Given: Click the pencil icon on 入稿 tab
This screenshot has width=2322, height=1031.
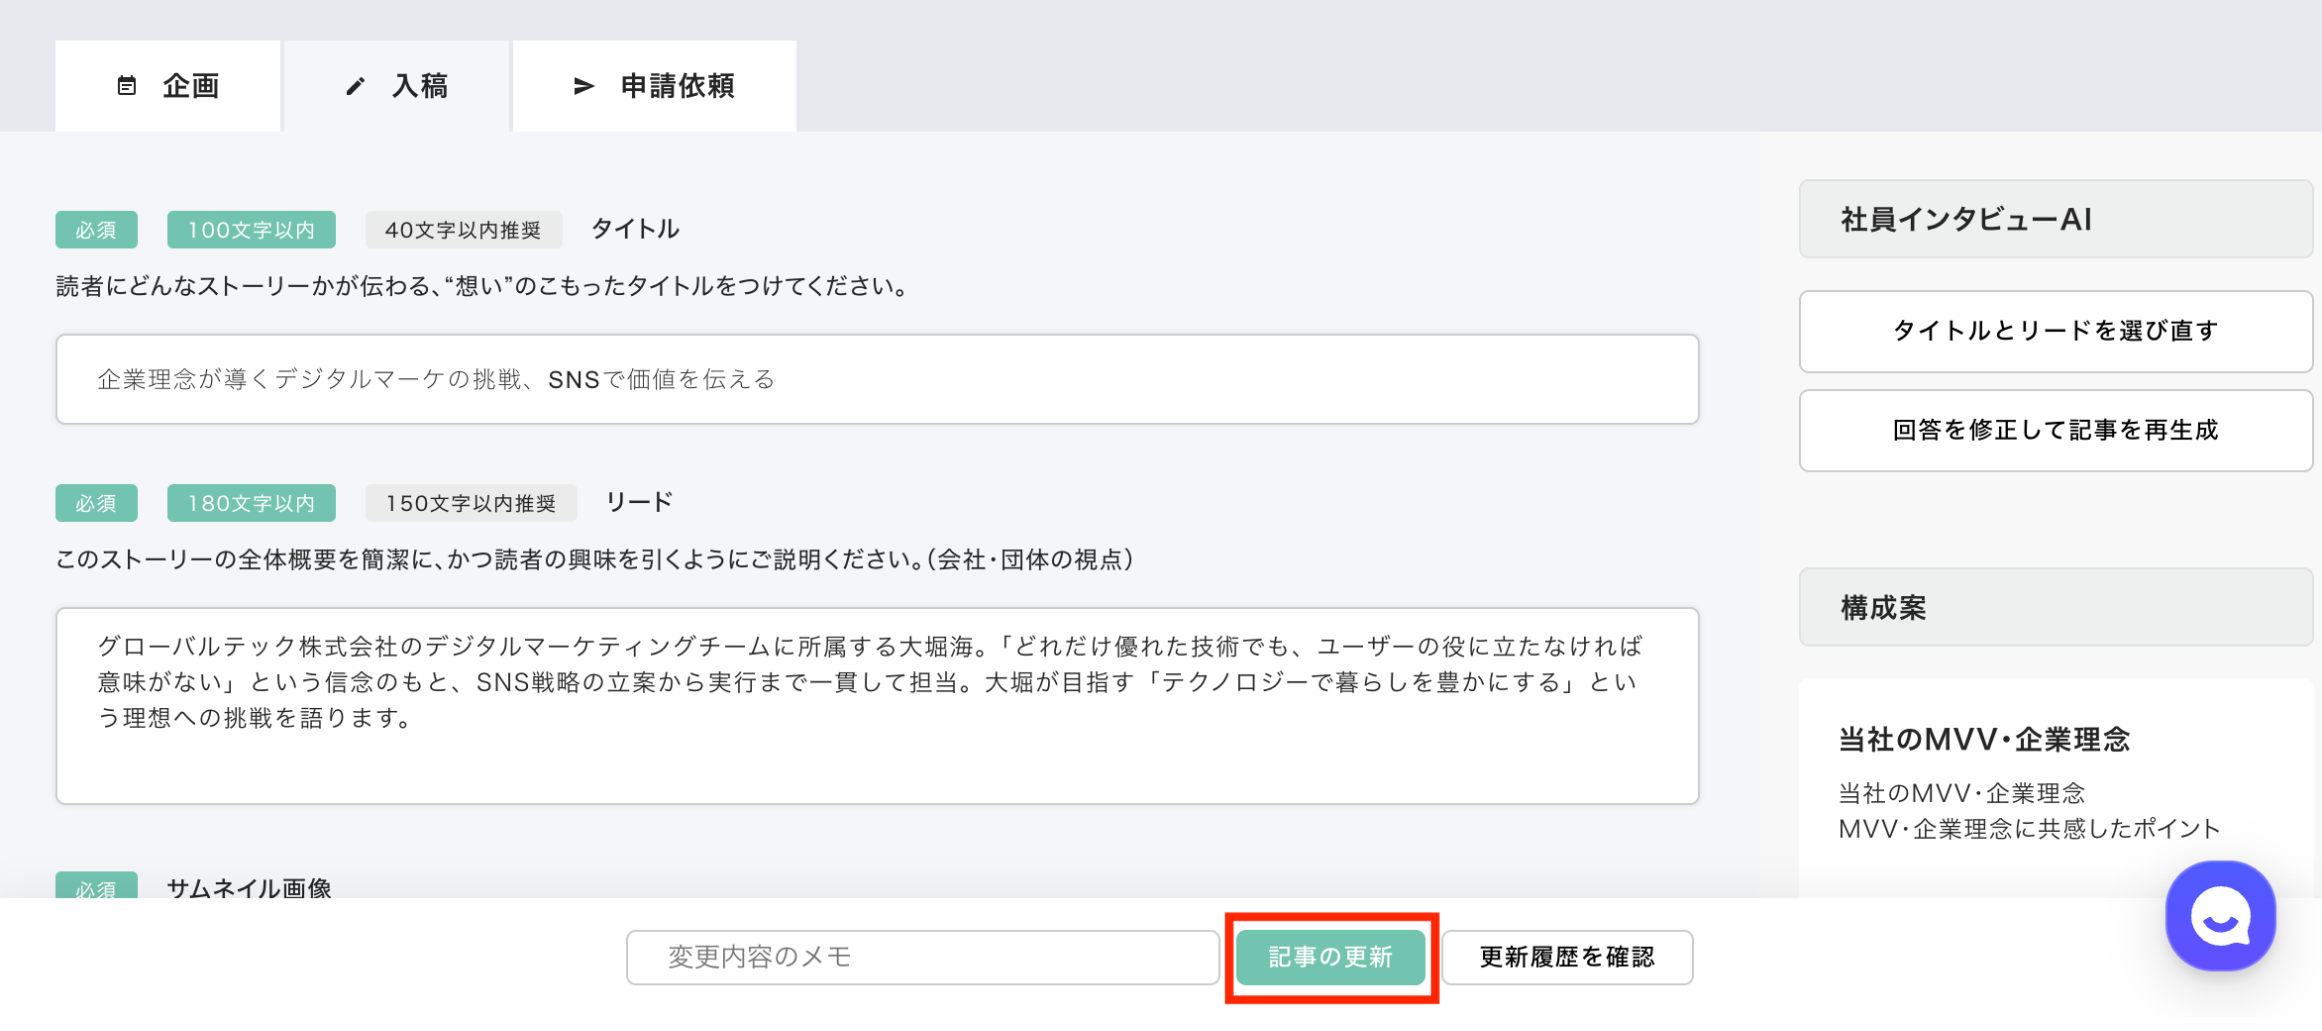Looking at the screenshot, I should pyautogui.click(x=355, y=87).
